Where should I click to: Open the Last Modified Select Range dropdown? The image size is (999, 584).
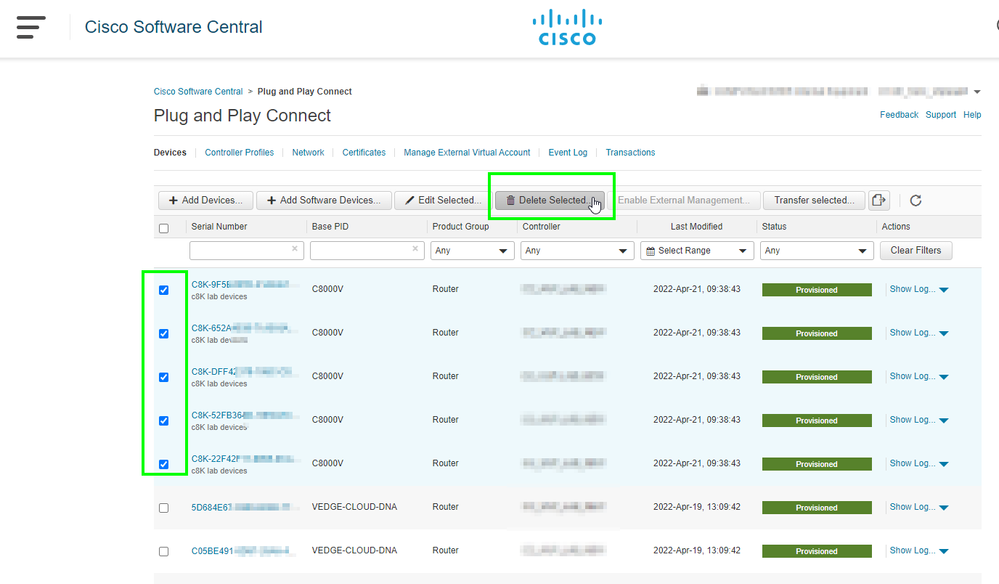pos(697,250)
